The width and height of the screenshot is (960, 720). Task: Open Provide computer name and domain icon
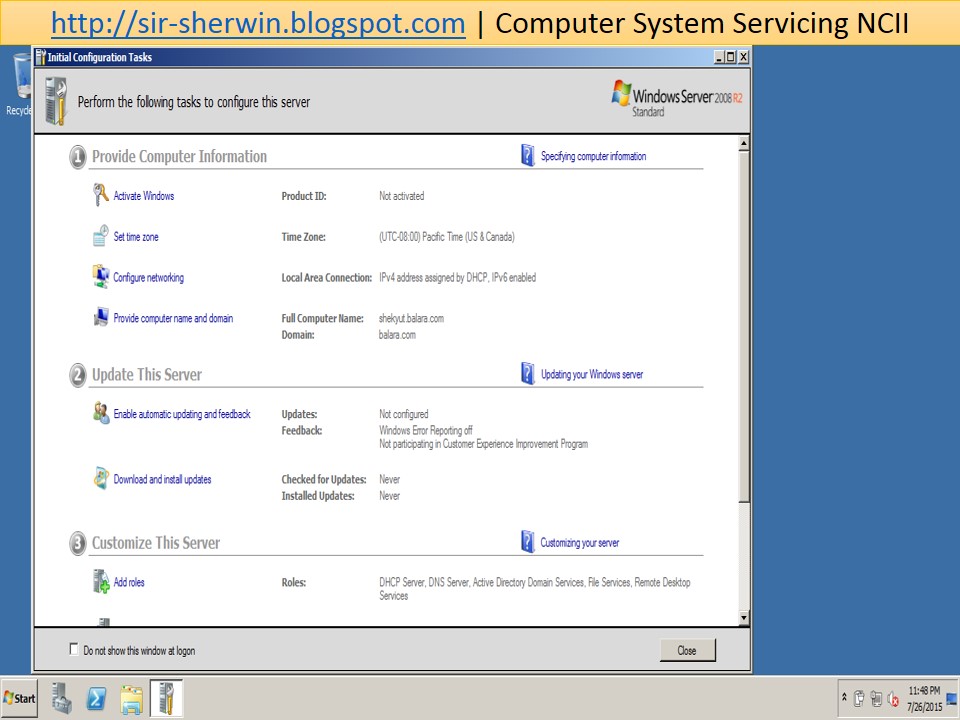point(101,317)
